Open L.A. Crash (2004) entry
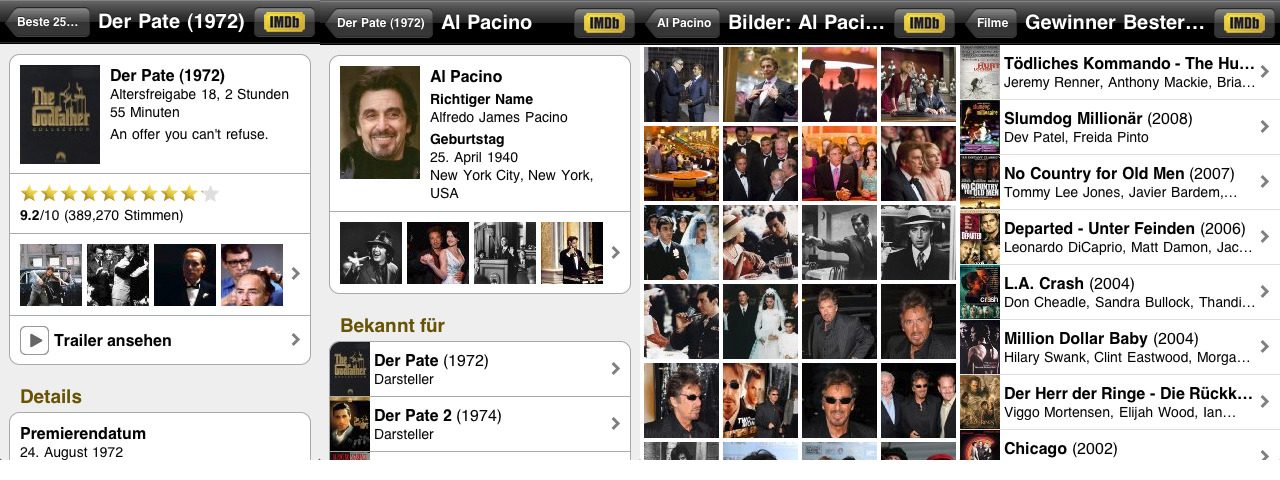This screenshot has width=1280, height=480. [x=1120, y=292]
